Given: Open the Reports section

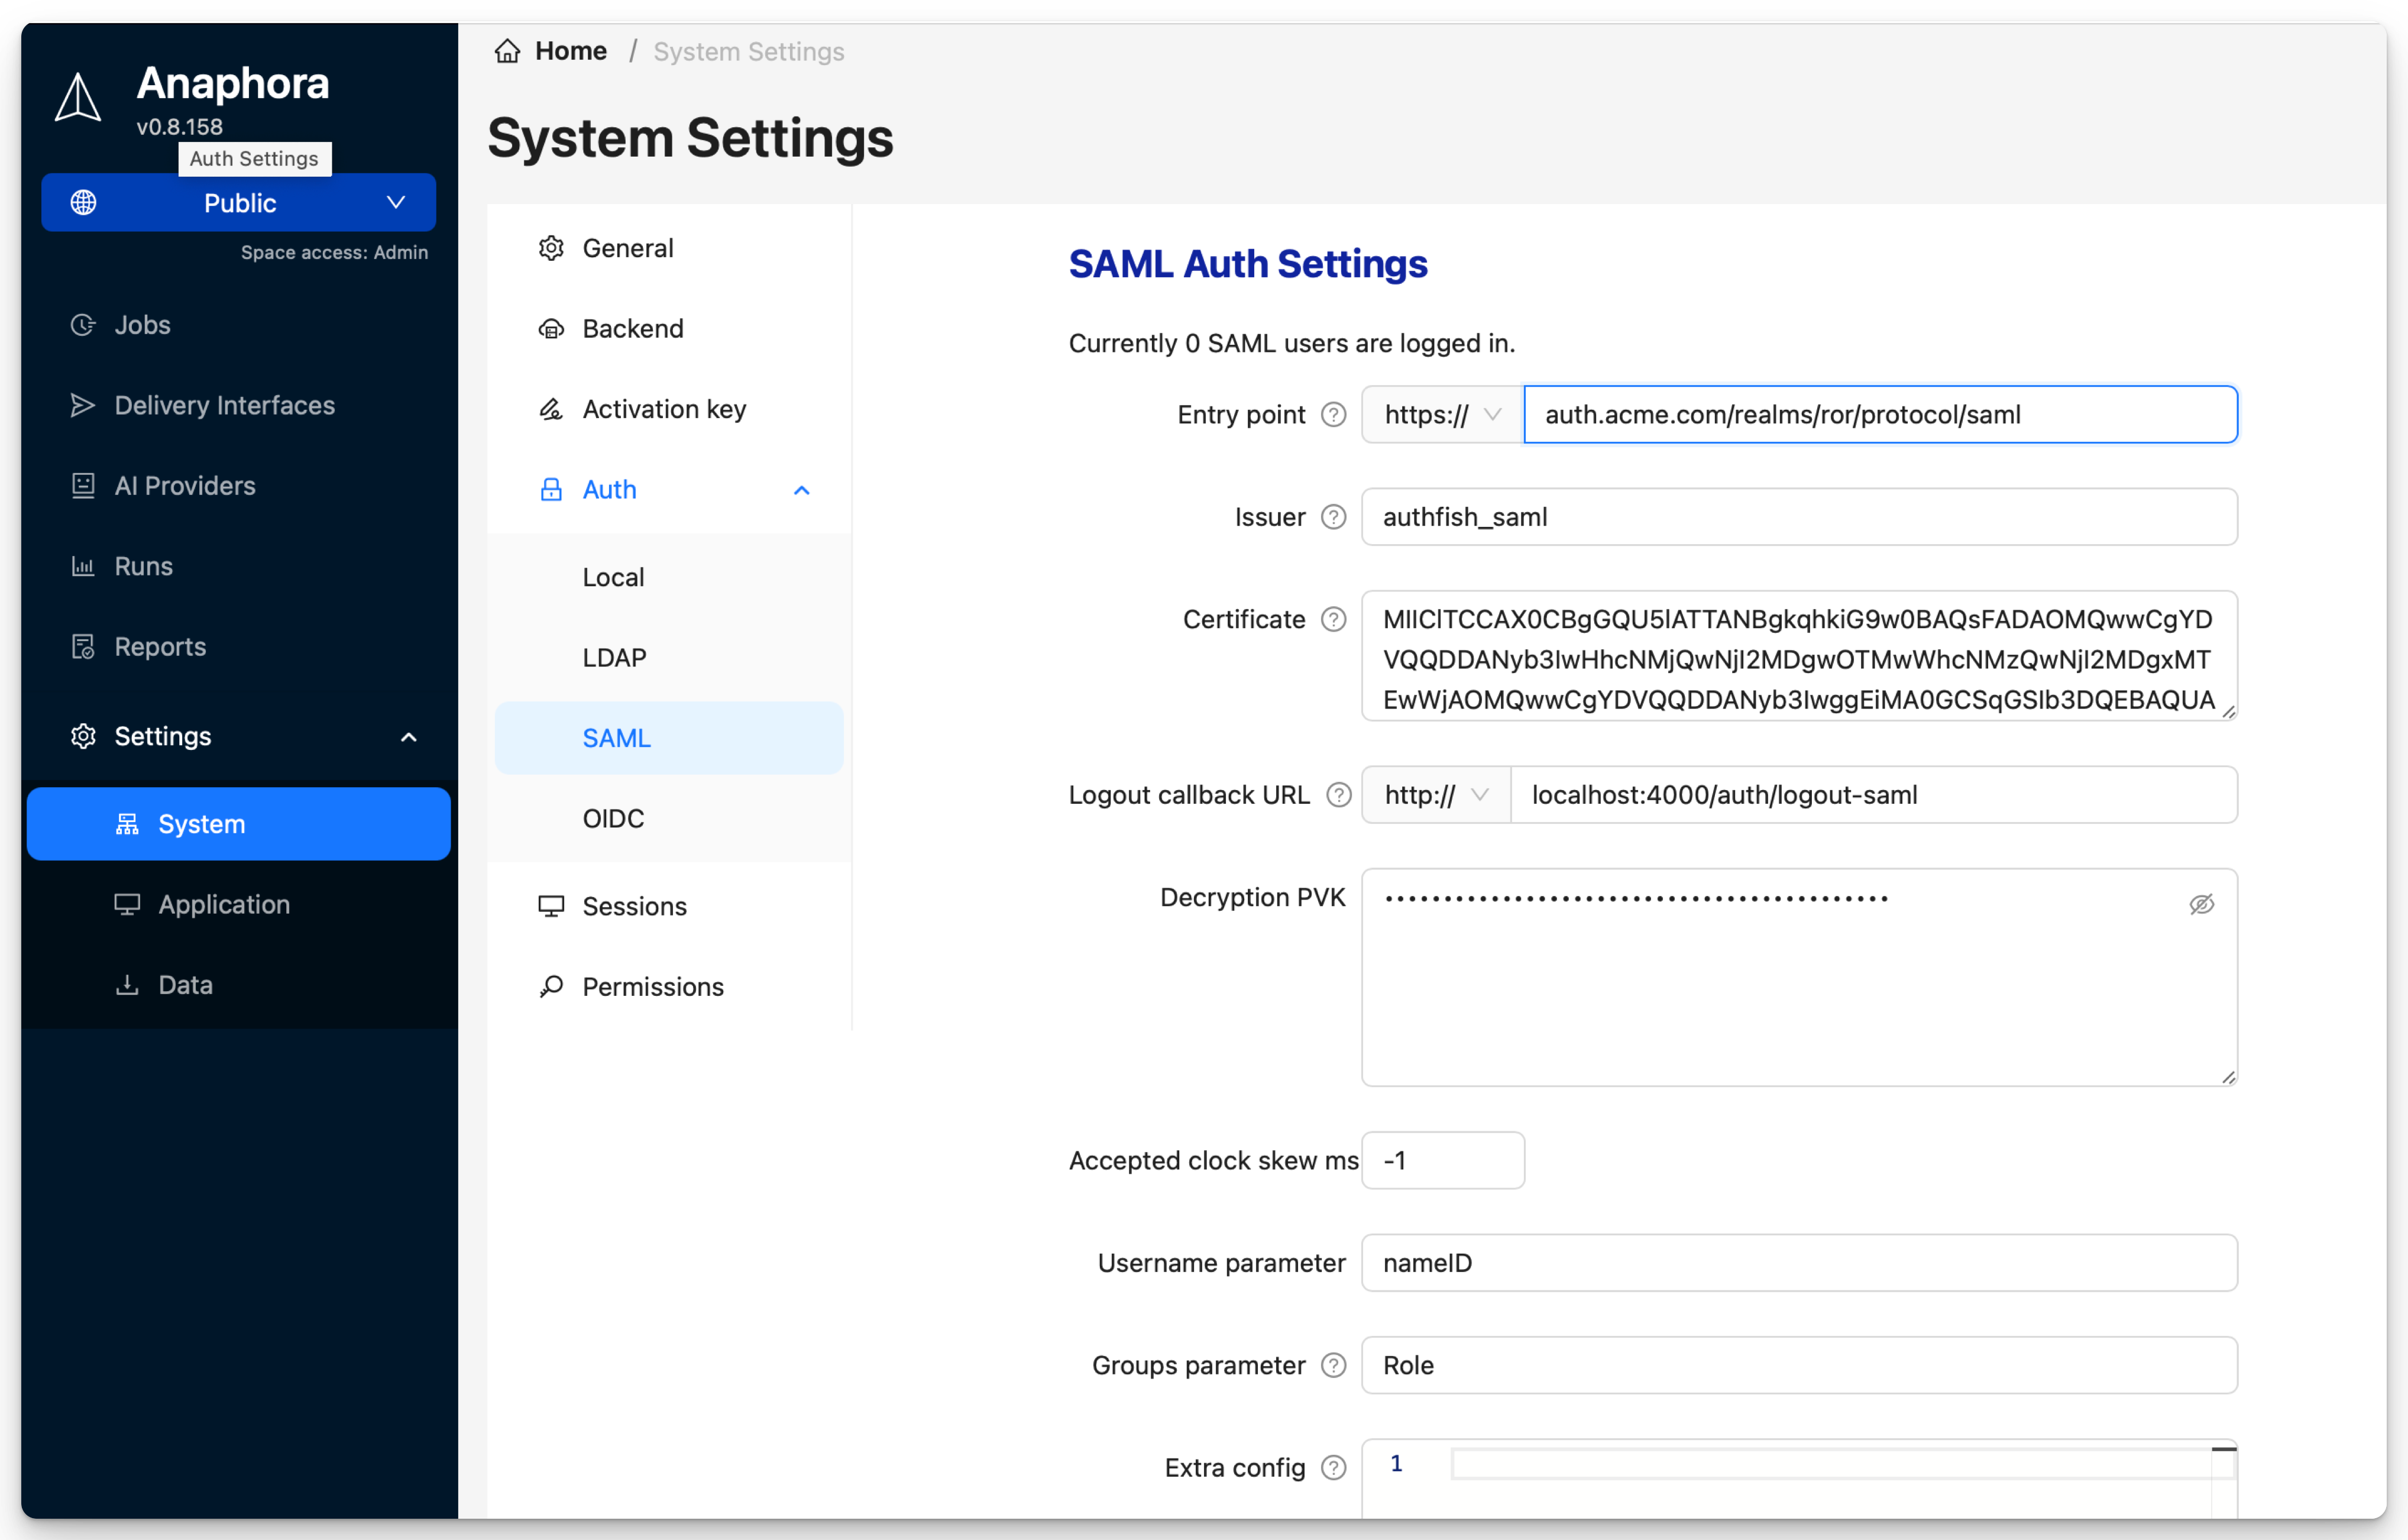Looking at the screenshot, I should coord(160,646).
